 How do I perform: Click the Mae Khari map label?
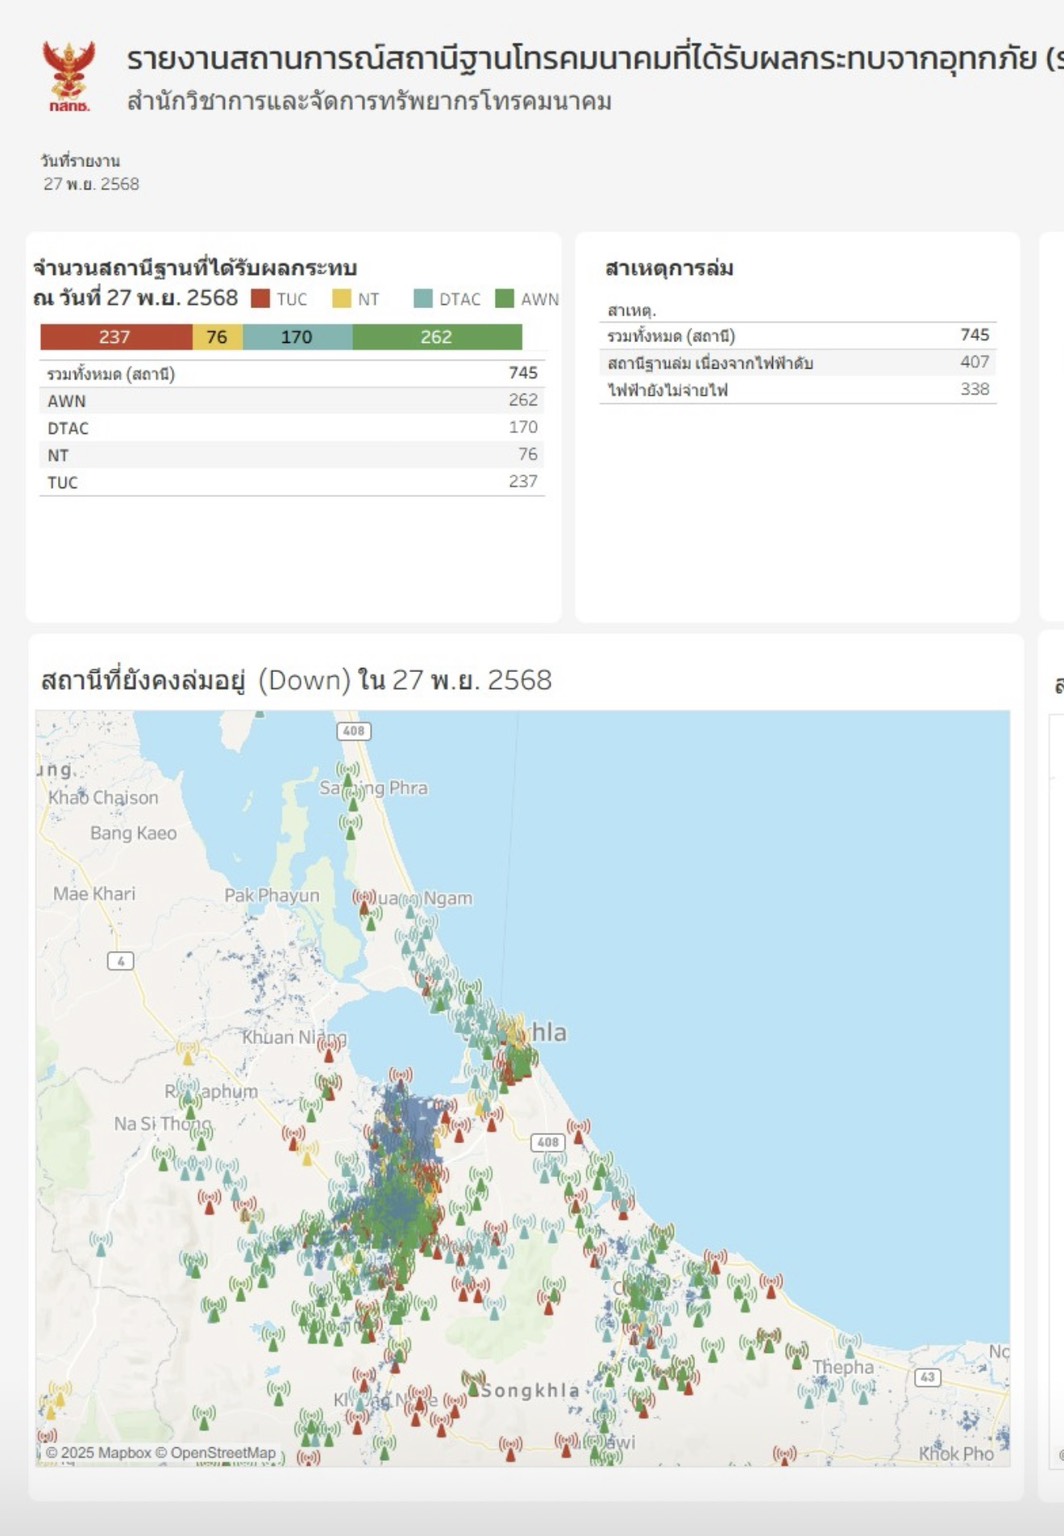point(94,893)
